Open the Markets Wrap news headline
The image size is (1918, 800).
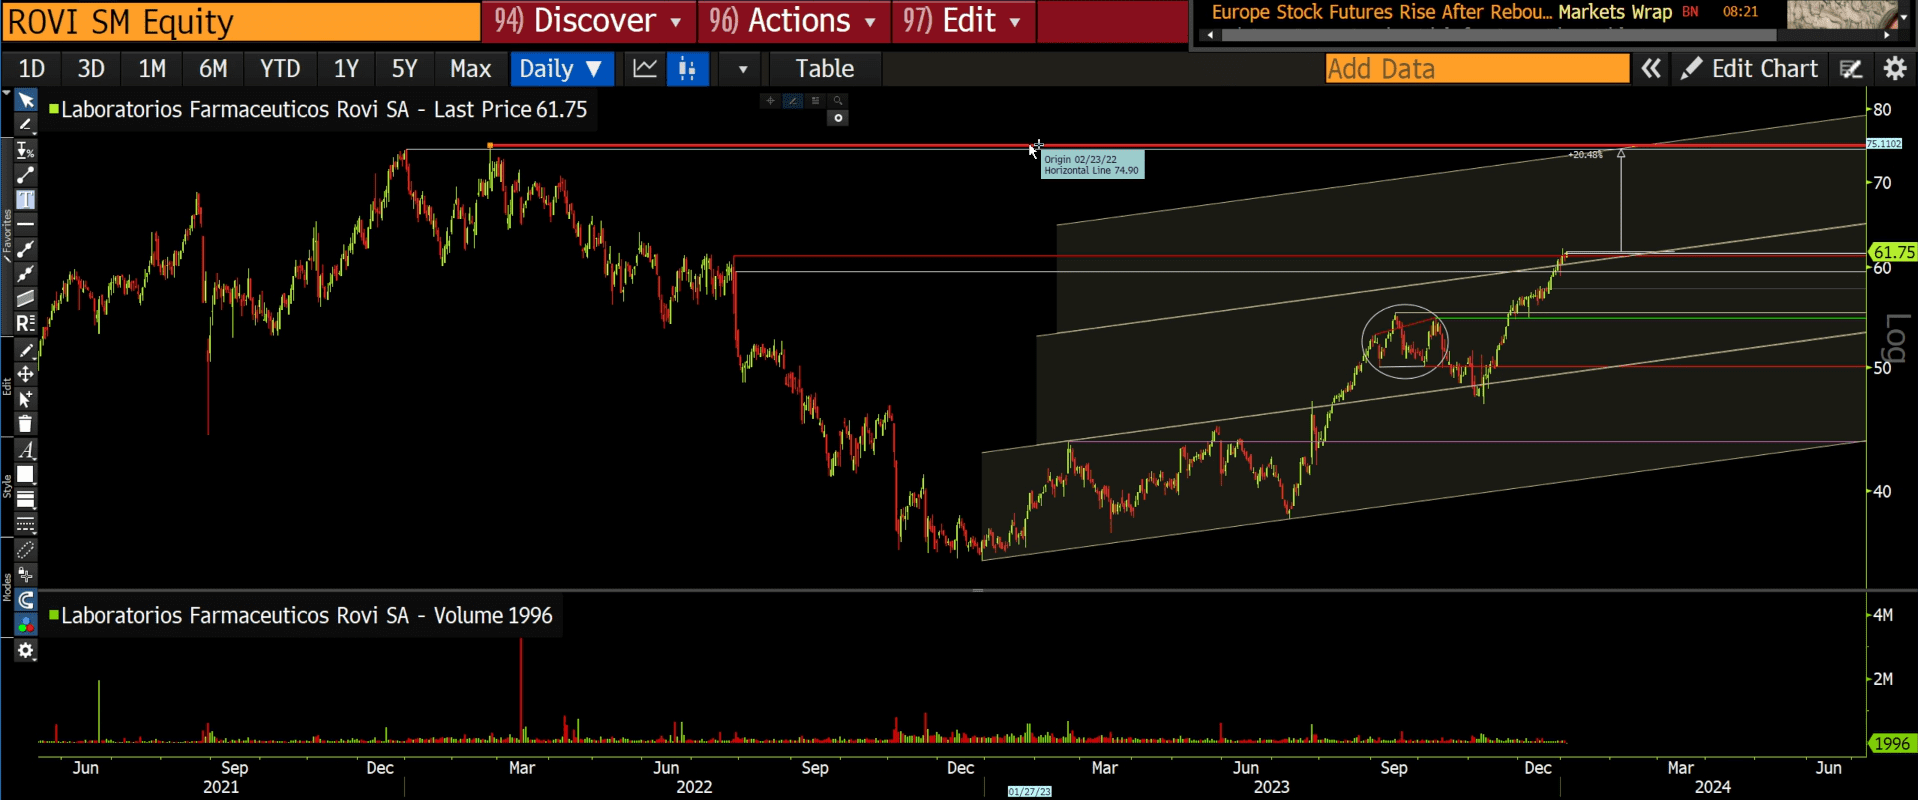pos(1614,12)
